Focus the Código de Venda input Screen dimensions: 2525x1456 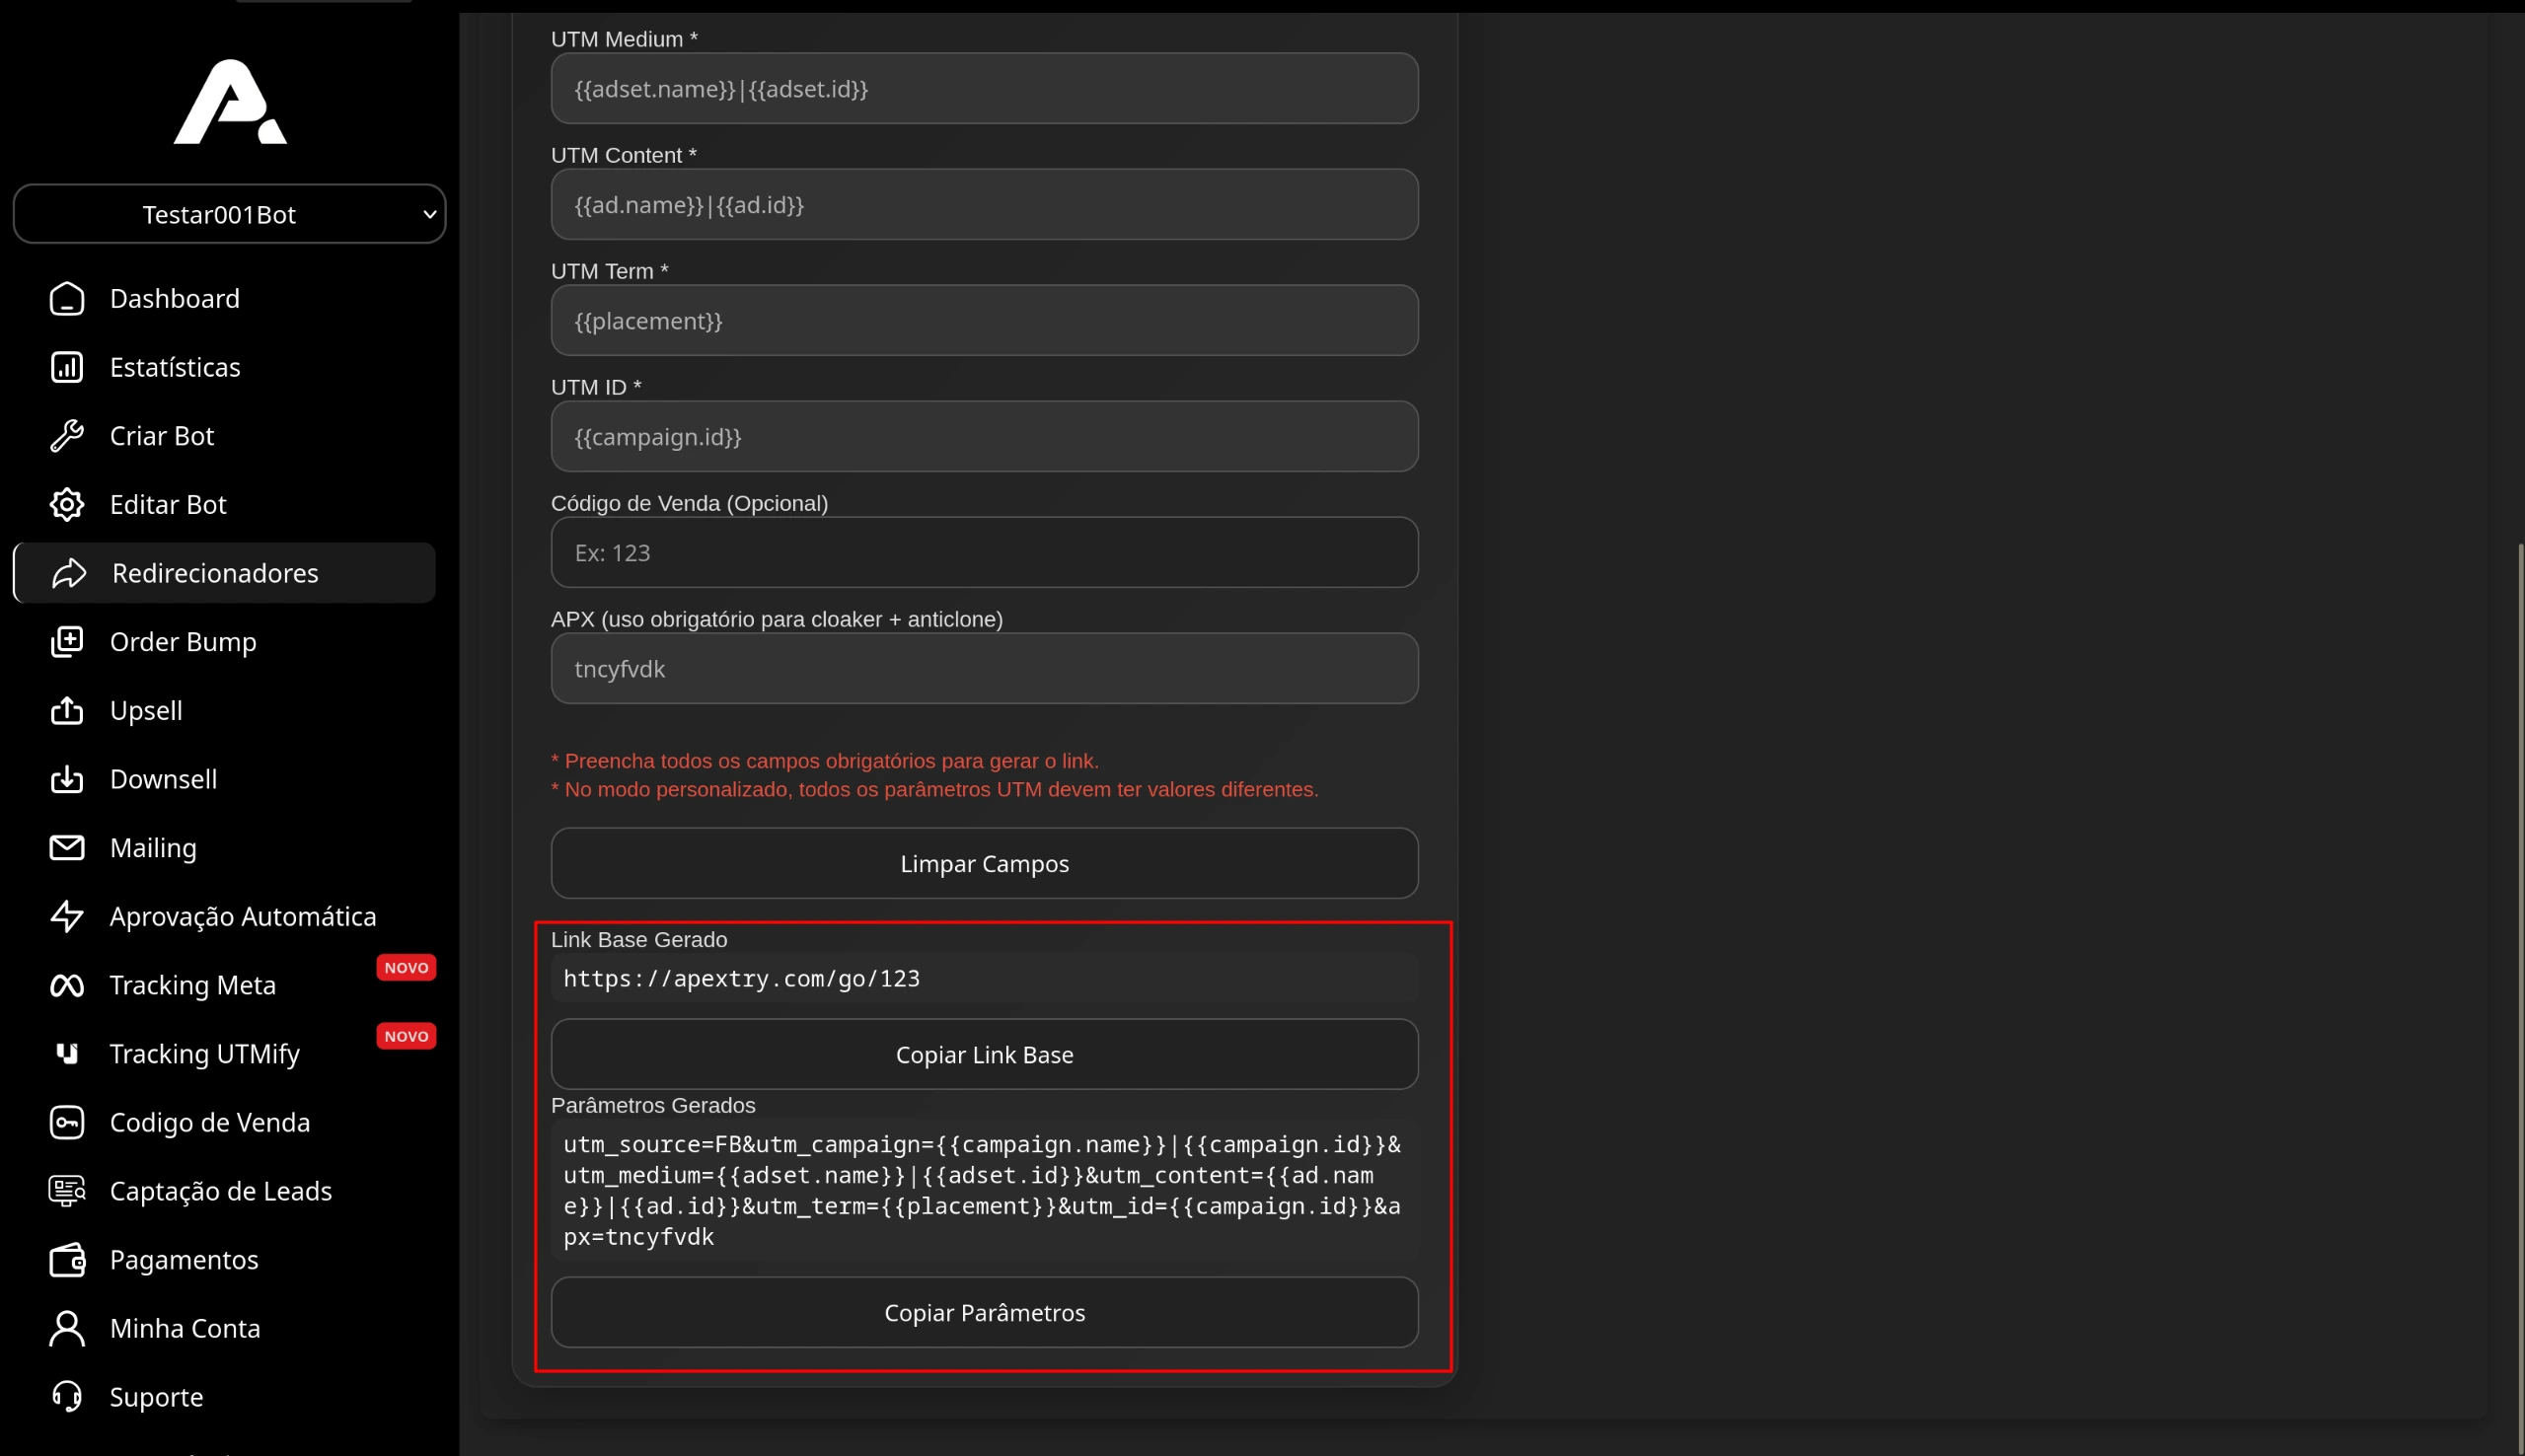click(x=984, y=553)
